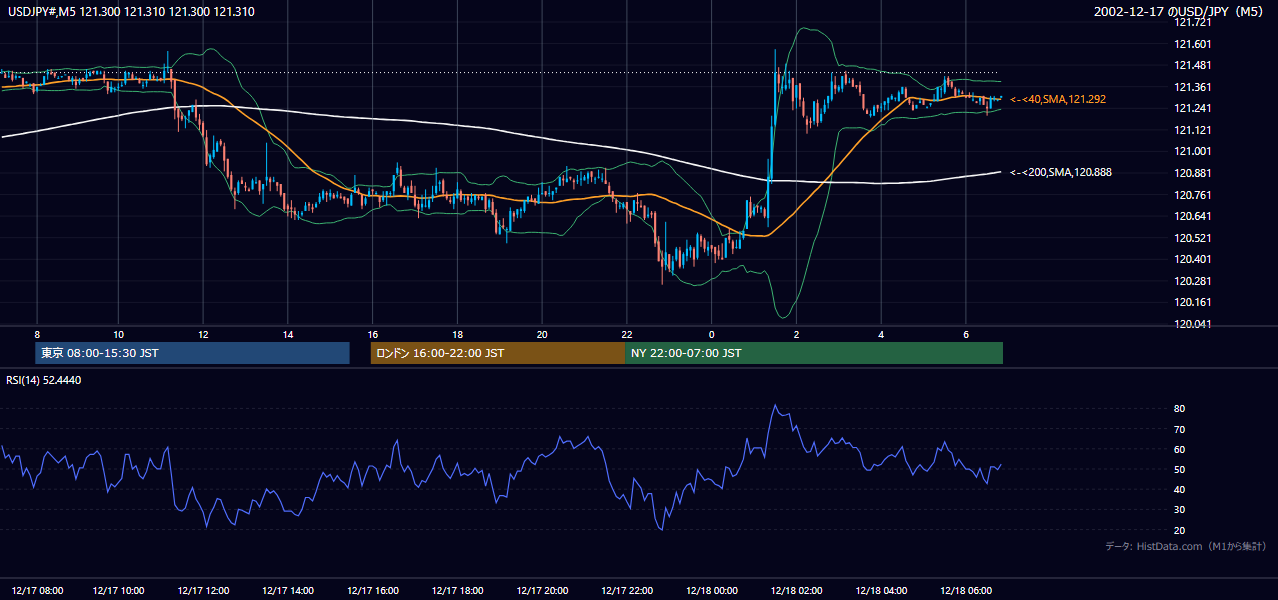The height and width of the screenshot is (600, 1278).
Task: Click the ロンドン 16:00-22:00 JST session bar
Action: [x=497, y=353]
